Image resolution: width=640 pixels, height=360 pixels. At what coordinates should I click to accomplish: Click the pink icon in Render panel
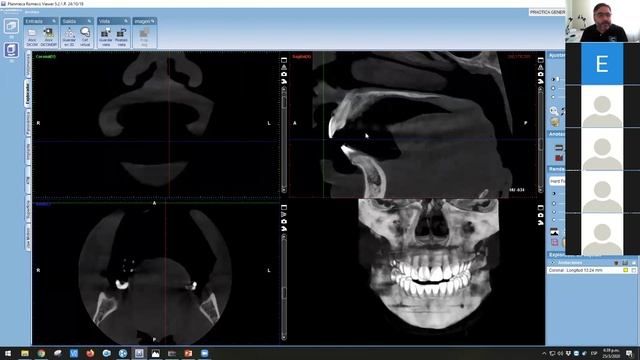[555, 242]
